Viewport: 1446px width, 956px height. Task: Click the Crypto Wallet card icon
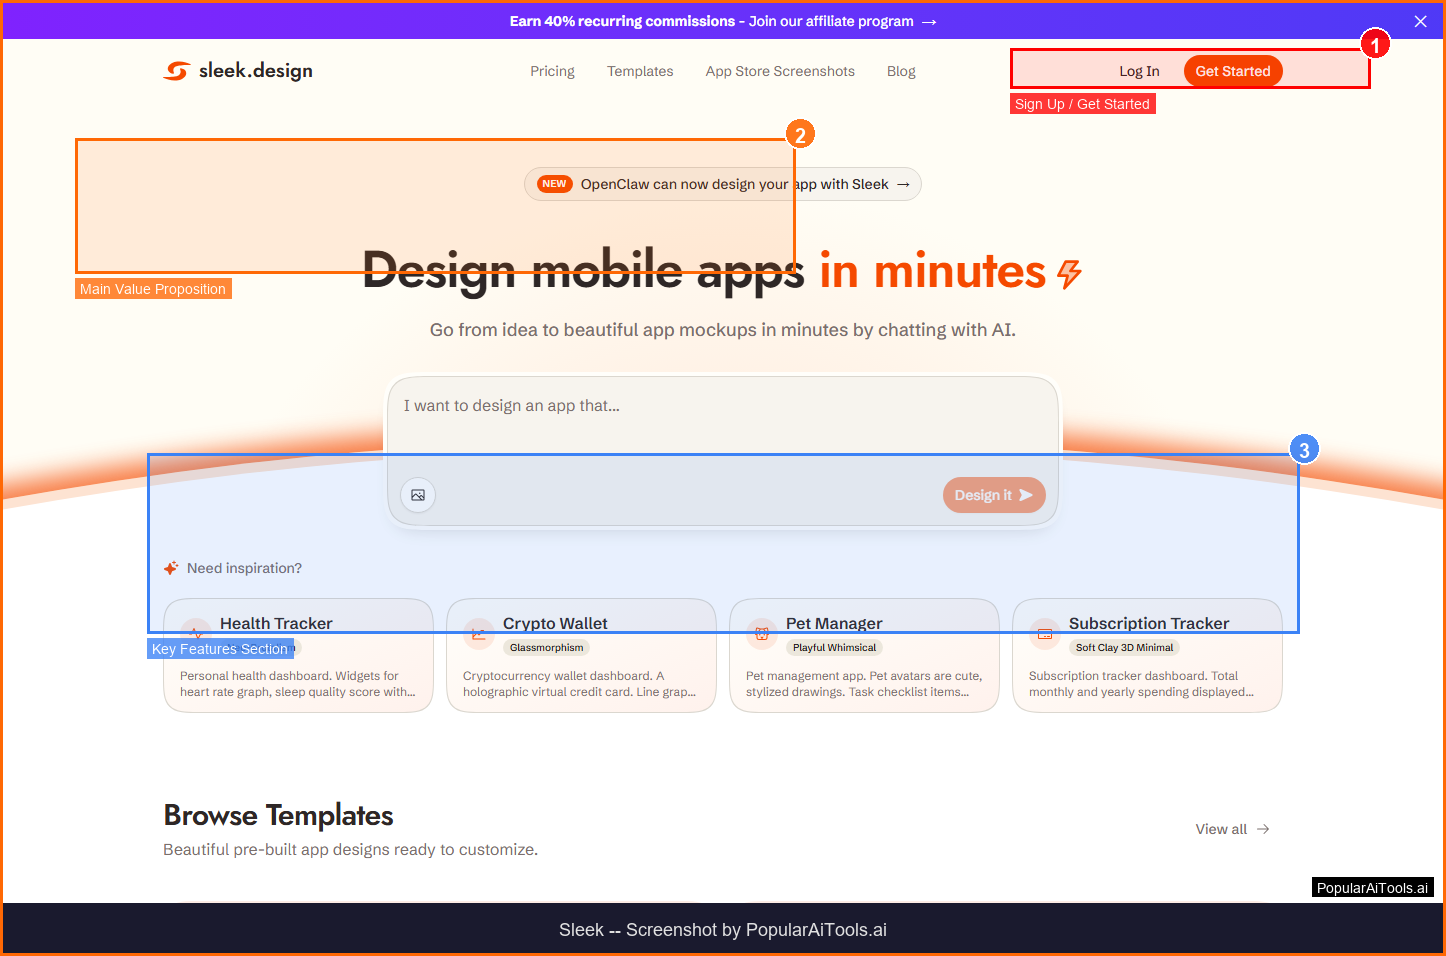pyautogui.click(x=479, y=633)
